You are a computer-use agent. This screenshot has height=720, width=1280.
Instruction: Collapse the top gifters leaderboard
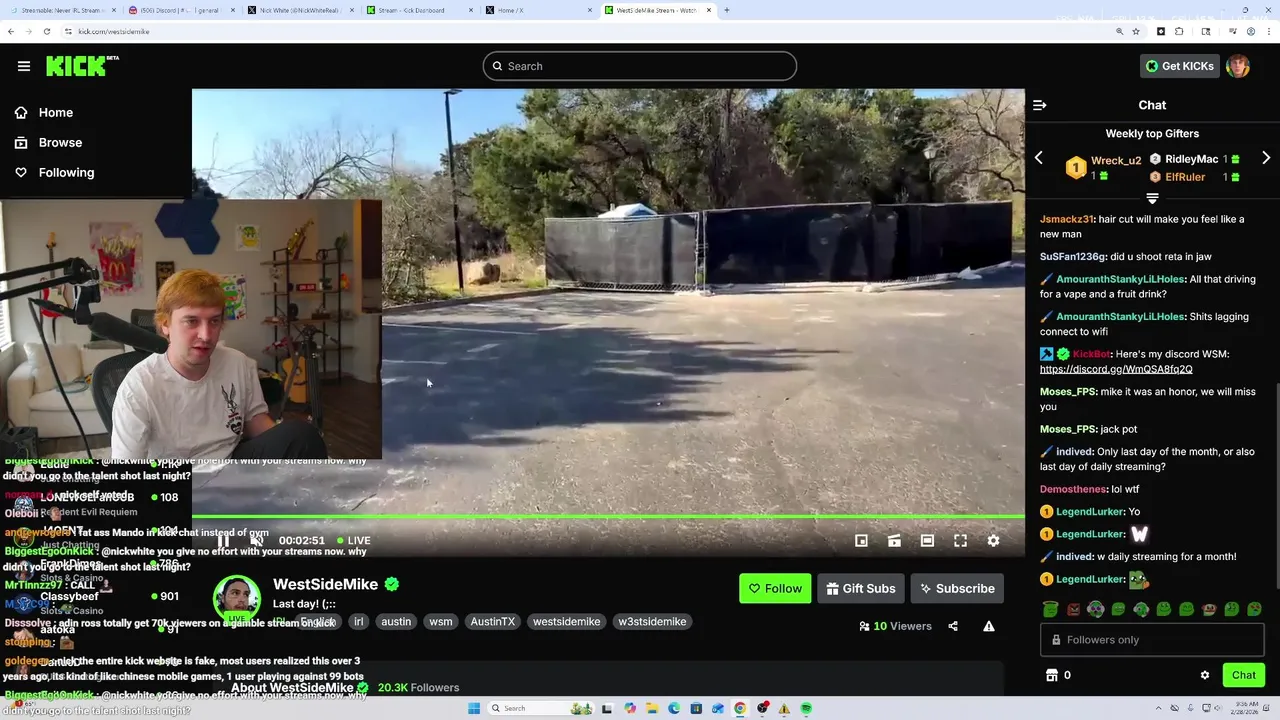pyautogui.click(x=1152, y=198)
